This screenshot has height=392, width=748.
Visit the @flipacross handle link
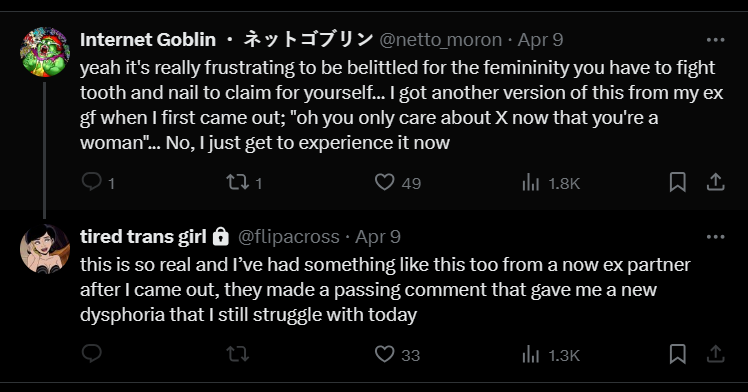click(289, 237)
